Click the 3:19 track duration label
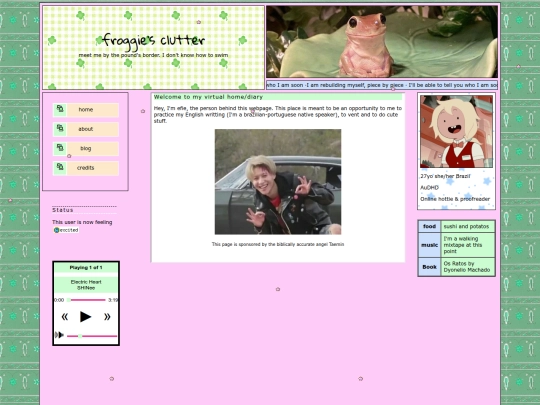This screenshot has width=540, height=405. coord(113,300)
